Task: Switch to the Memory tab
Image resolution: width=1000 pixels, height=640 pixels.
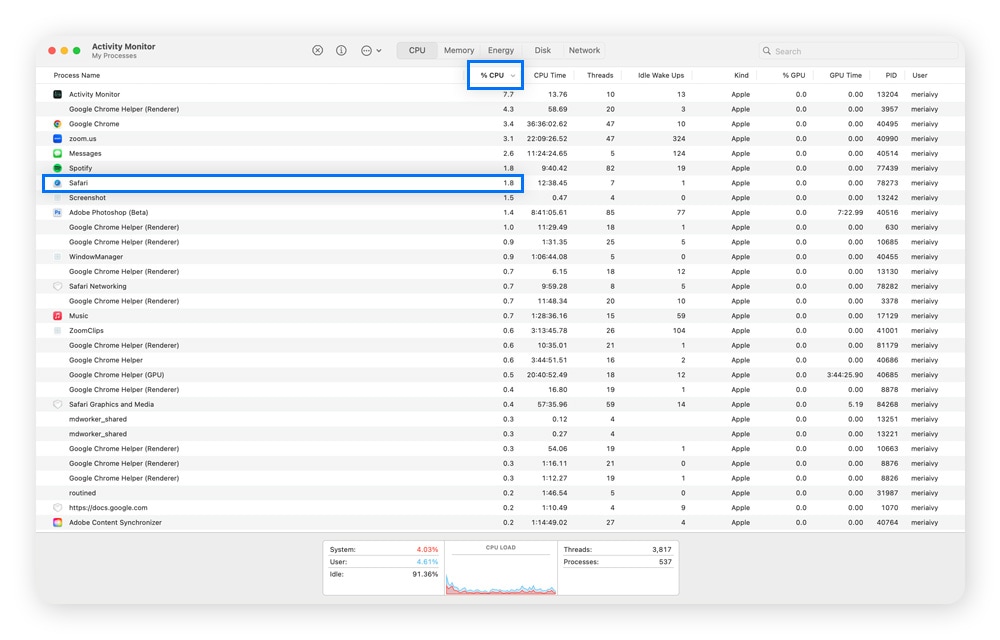Action: point(458,50)
